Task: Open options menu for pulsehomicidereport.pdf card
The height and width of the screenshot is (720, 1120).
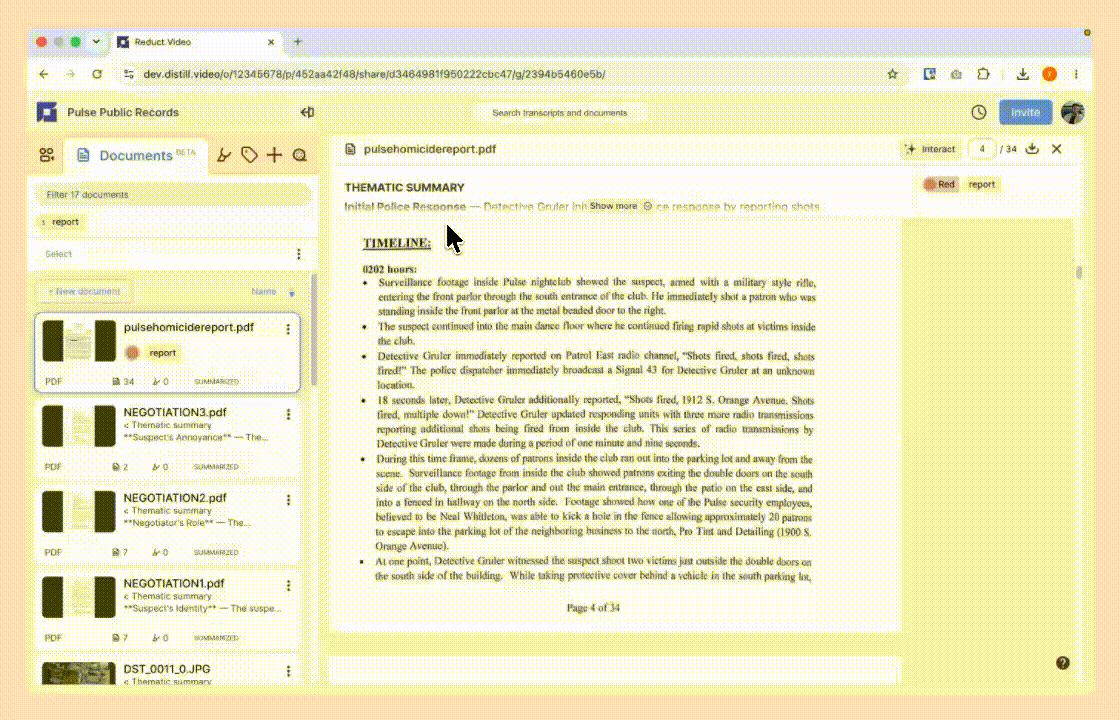Action: [x=288, y=329]
